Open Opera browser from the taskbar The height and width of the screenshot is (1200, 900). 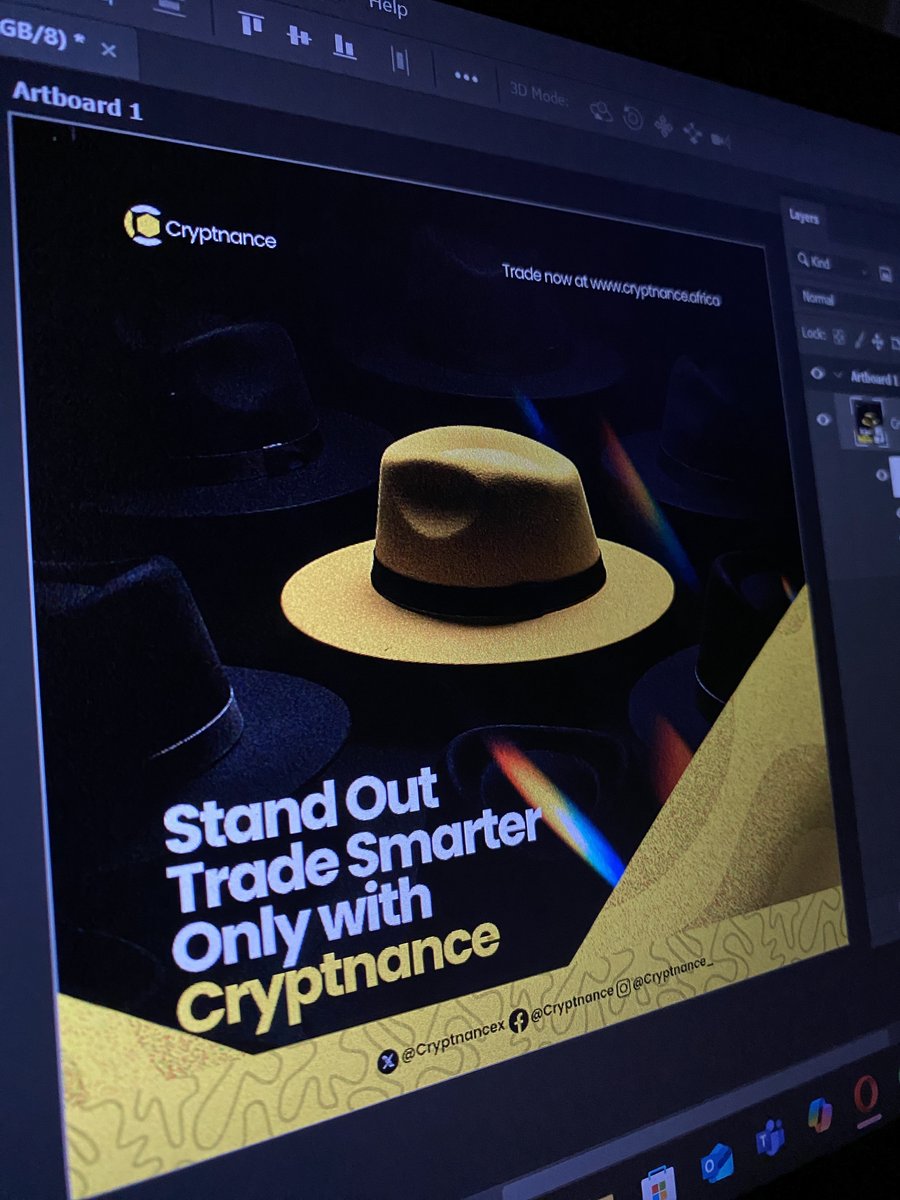point(867,1094)
